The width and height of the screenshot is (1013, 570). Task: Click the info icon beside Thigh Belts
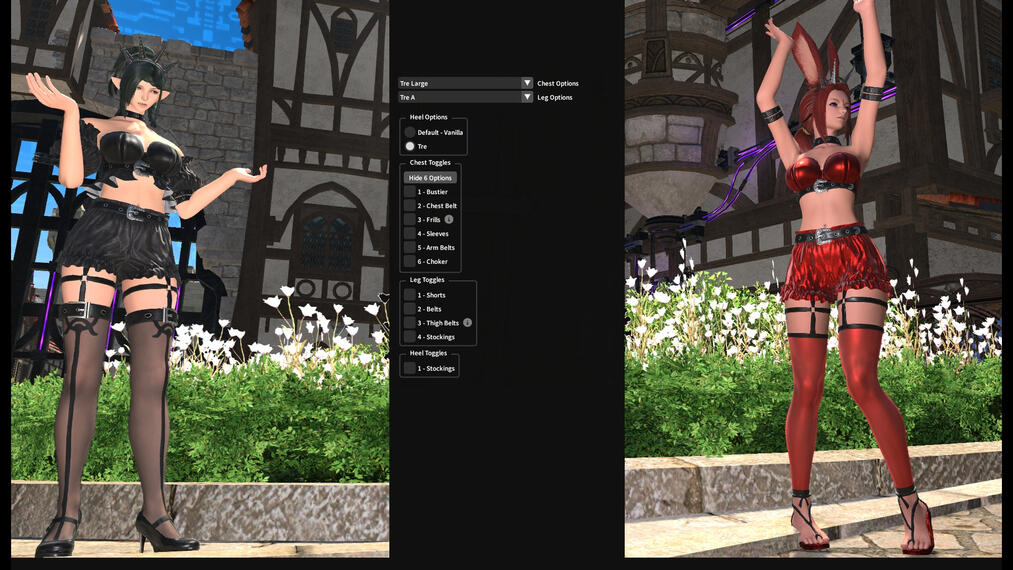coord(468,323)
